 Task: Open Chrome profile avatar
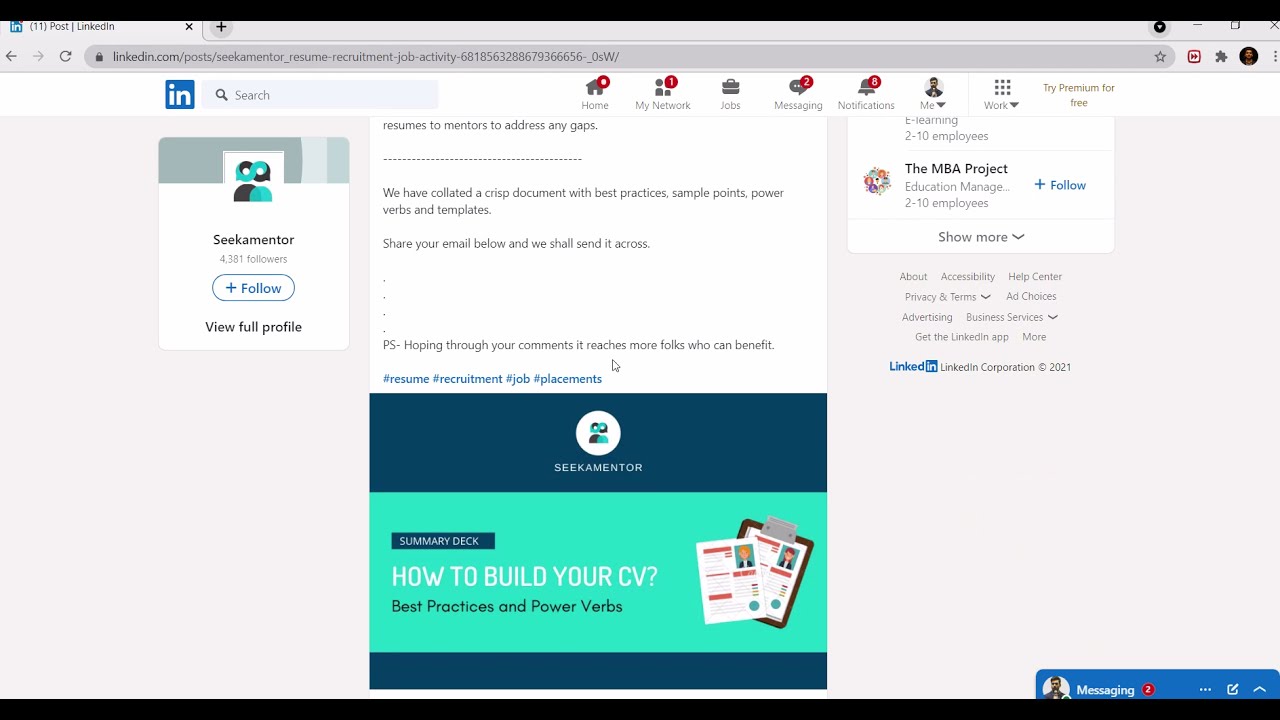1248,57
